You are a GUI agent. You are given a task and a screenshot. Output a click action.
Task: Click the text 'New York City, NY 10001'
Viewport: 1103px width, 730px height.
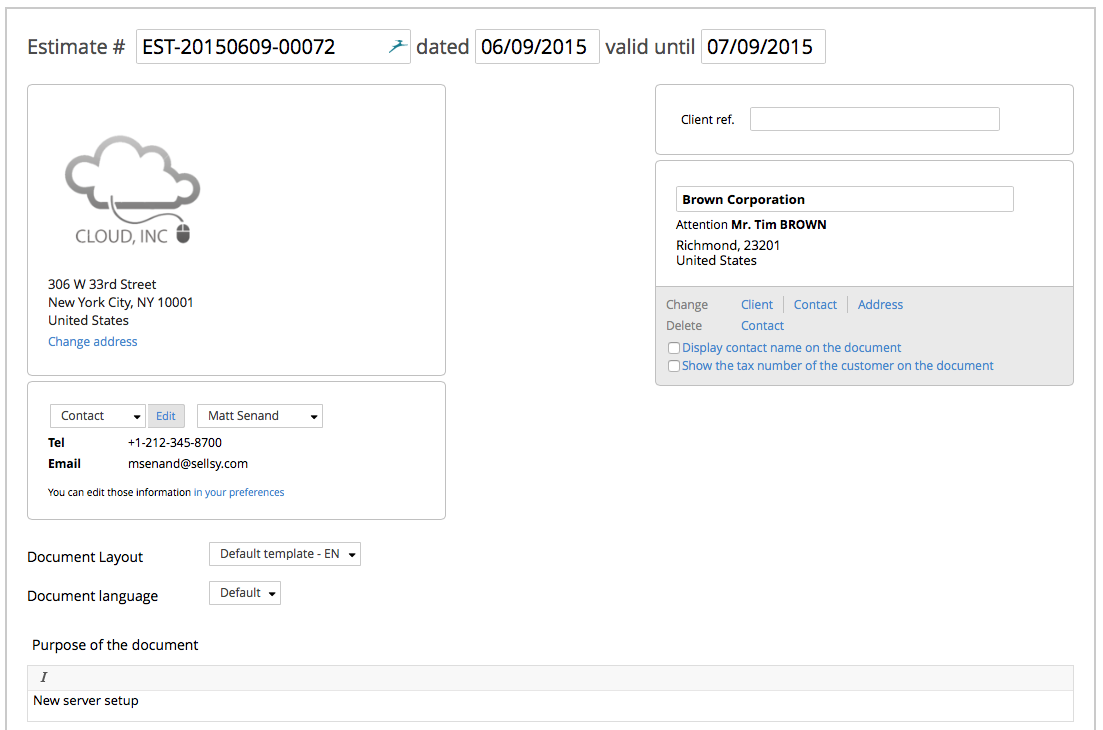tap(120, 302)
